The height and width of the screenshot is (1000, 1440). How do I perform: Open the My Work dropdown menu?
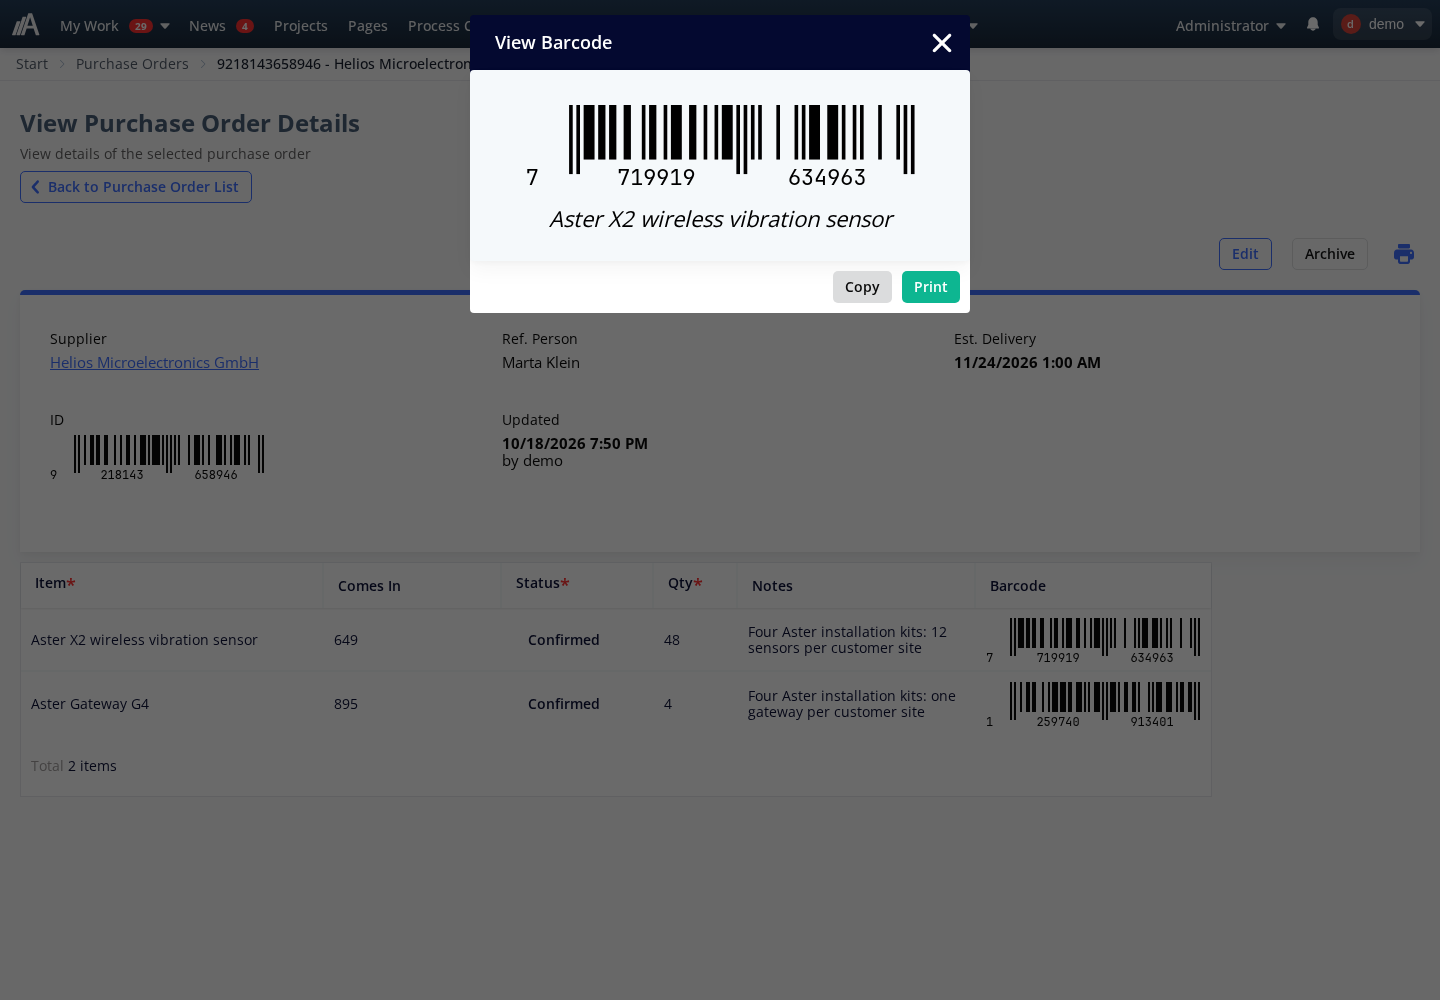point(114,25)
